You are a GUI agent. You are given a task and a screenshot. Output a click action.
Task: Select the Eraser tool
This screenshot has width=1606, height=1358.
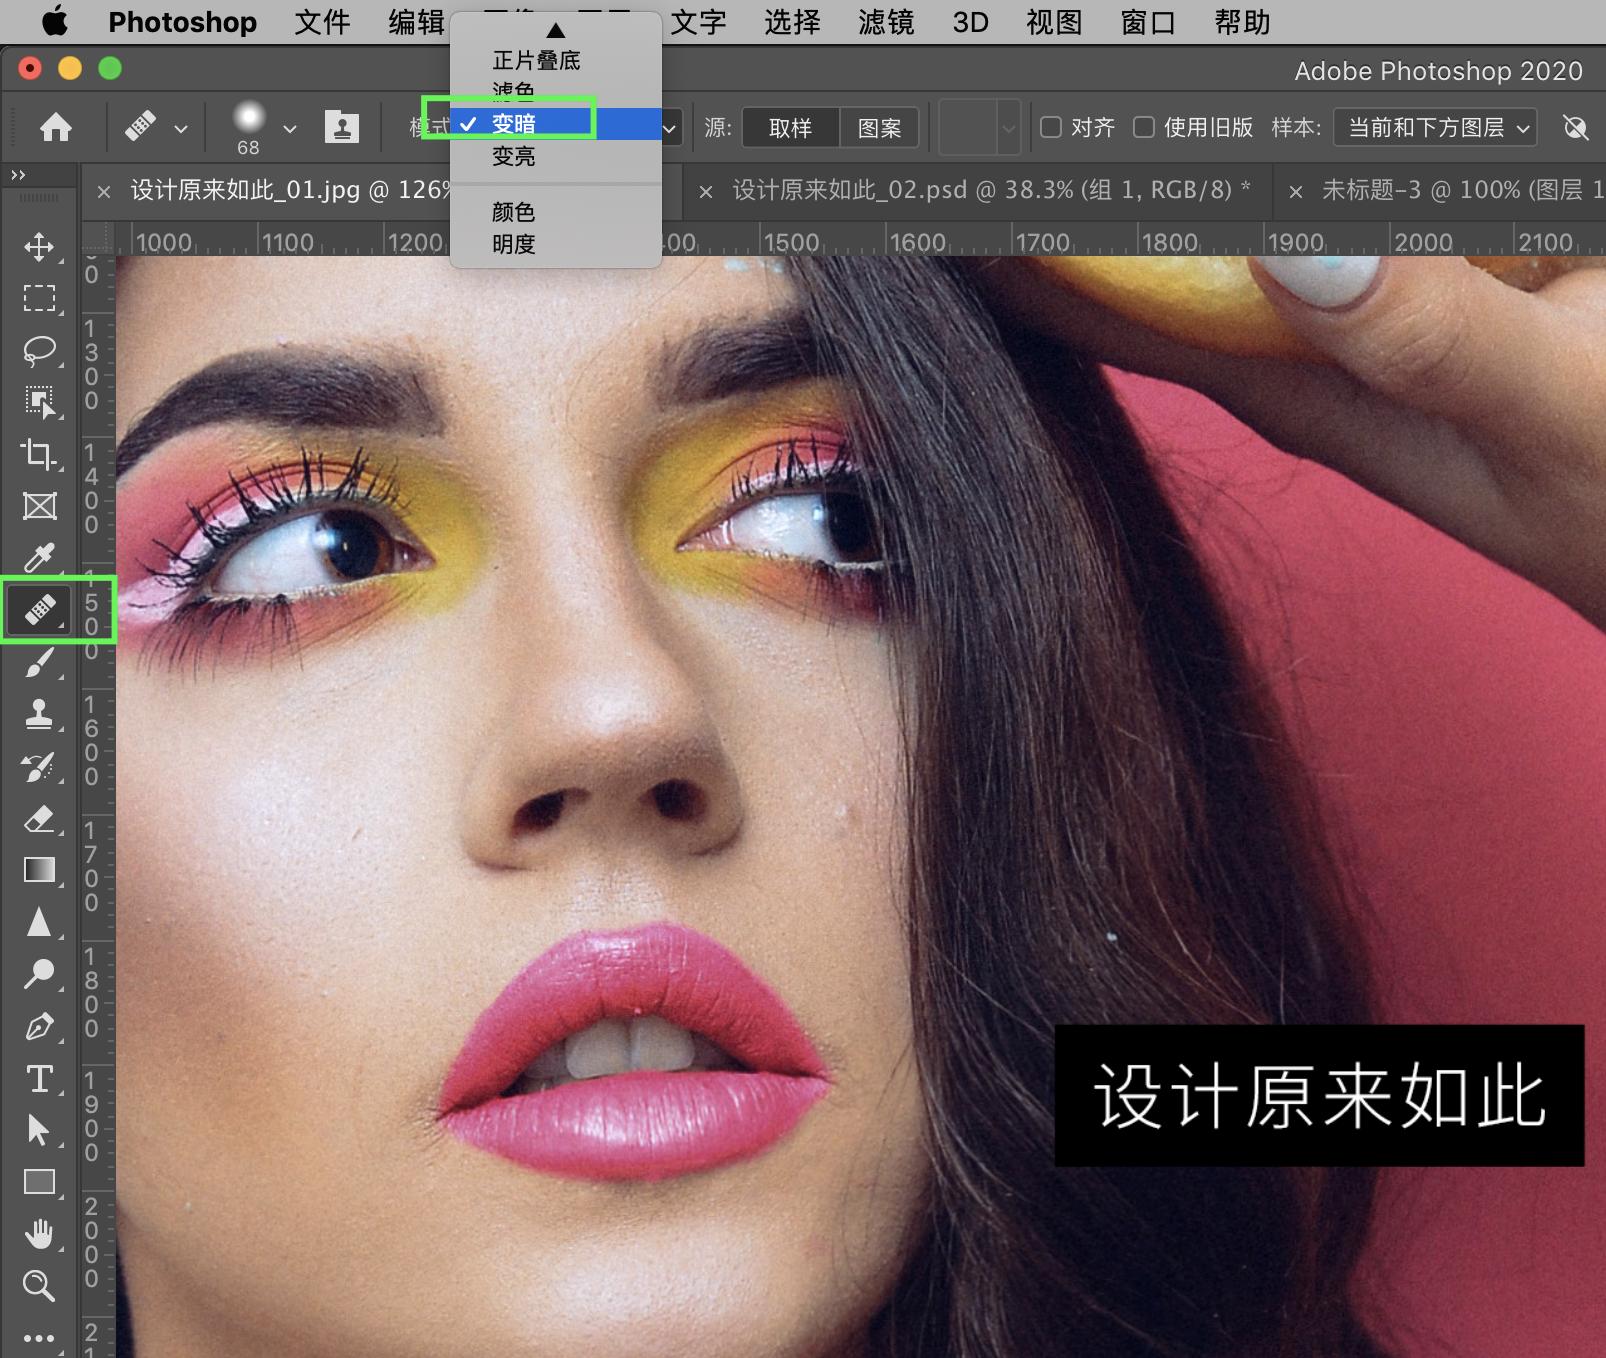coord(39,819)
